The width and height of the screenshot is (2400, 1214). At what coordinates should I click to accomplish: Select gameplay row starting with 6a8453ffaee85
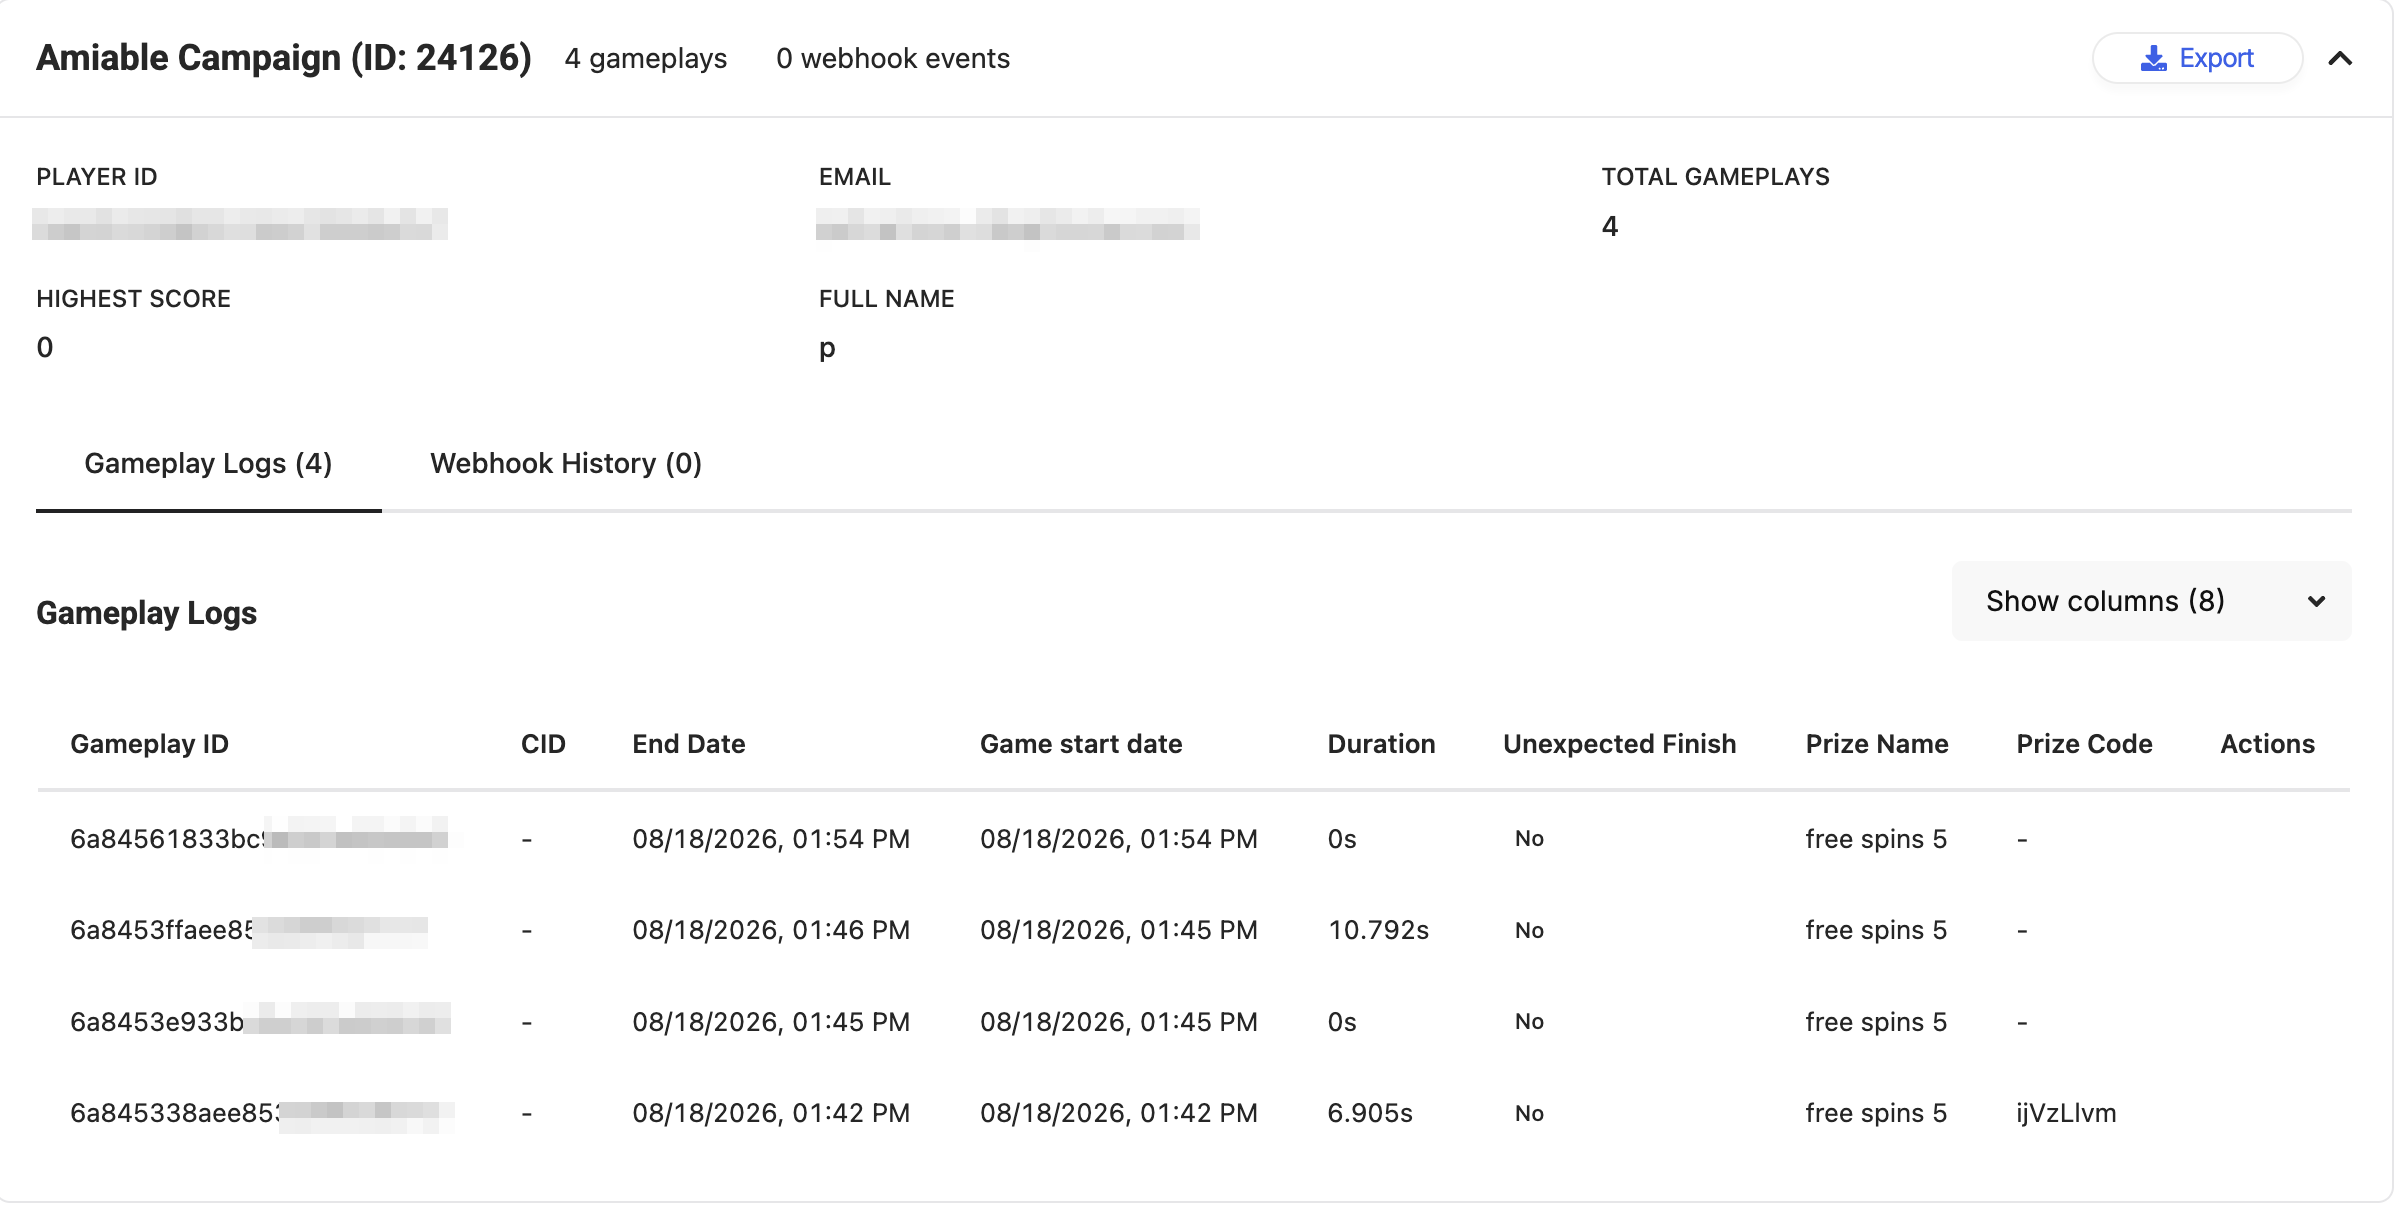click(x=1193, y=931)
